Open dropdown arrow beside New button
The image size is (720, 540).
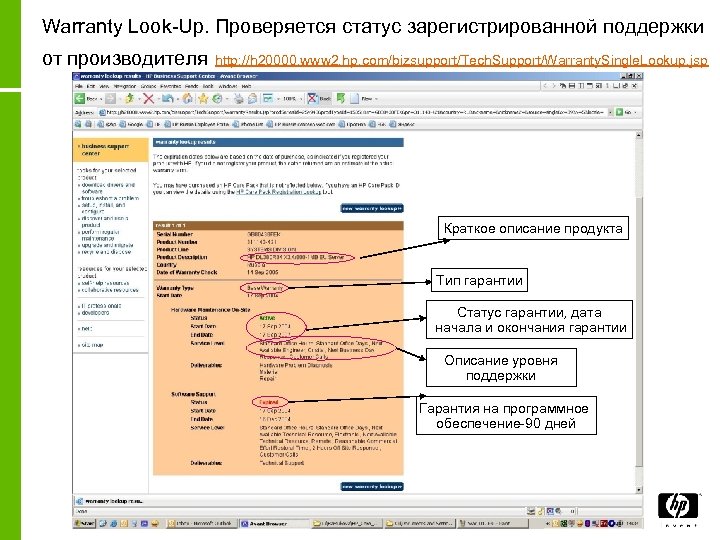[376, 99]
